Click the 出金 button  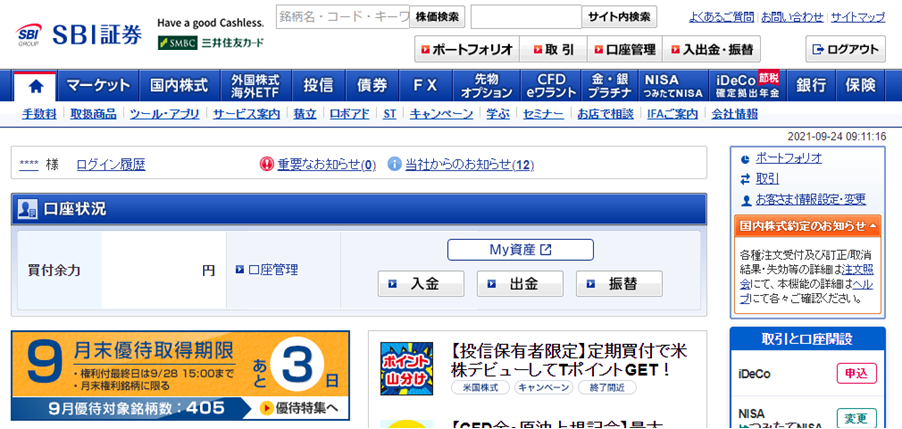tap(519, 284)
